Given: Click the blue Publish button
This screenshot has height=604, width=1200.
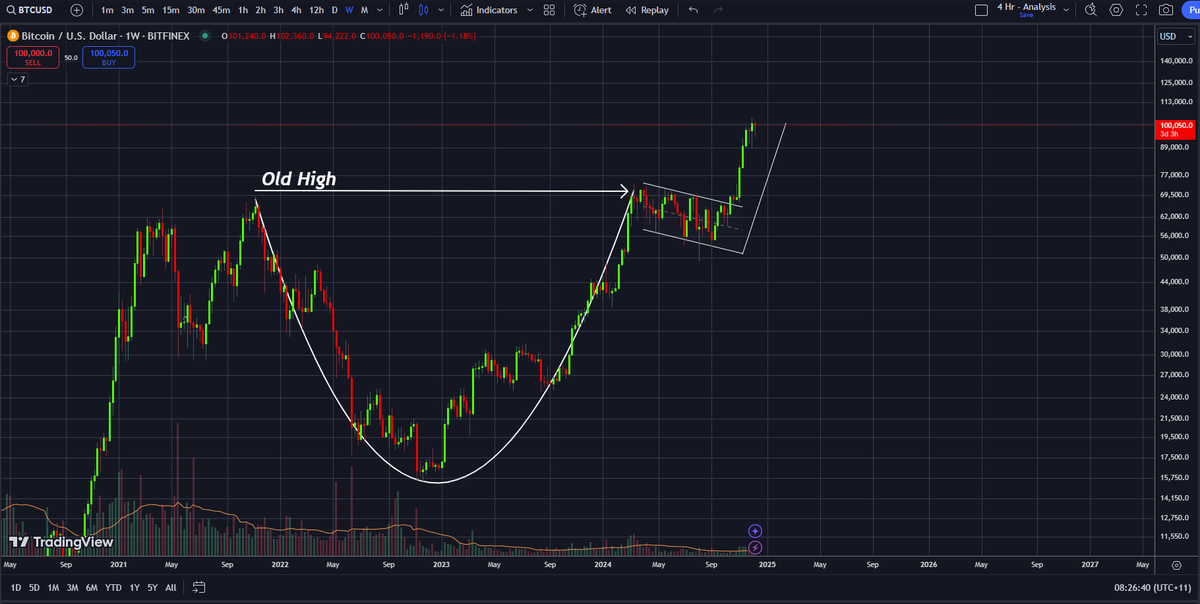Looking at the screenshot, I should (1191, 10).
